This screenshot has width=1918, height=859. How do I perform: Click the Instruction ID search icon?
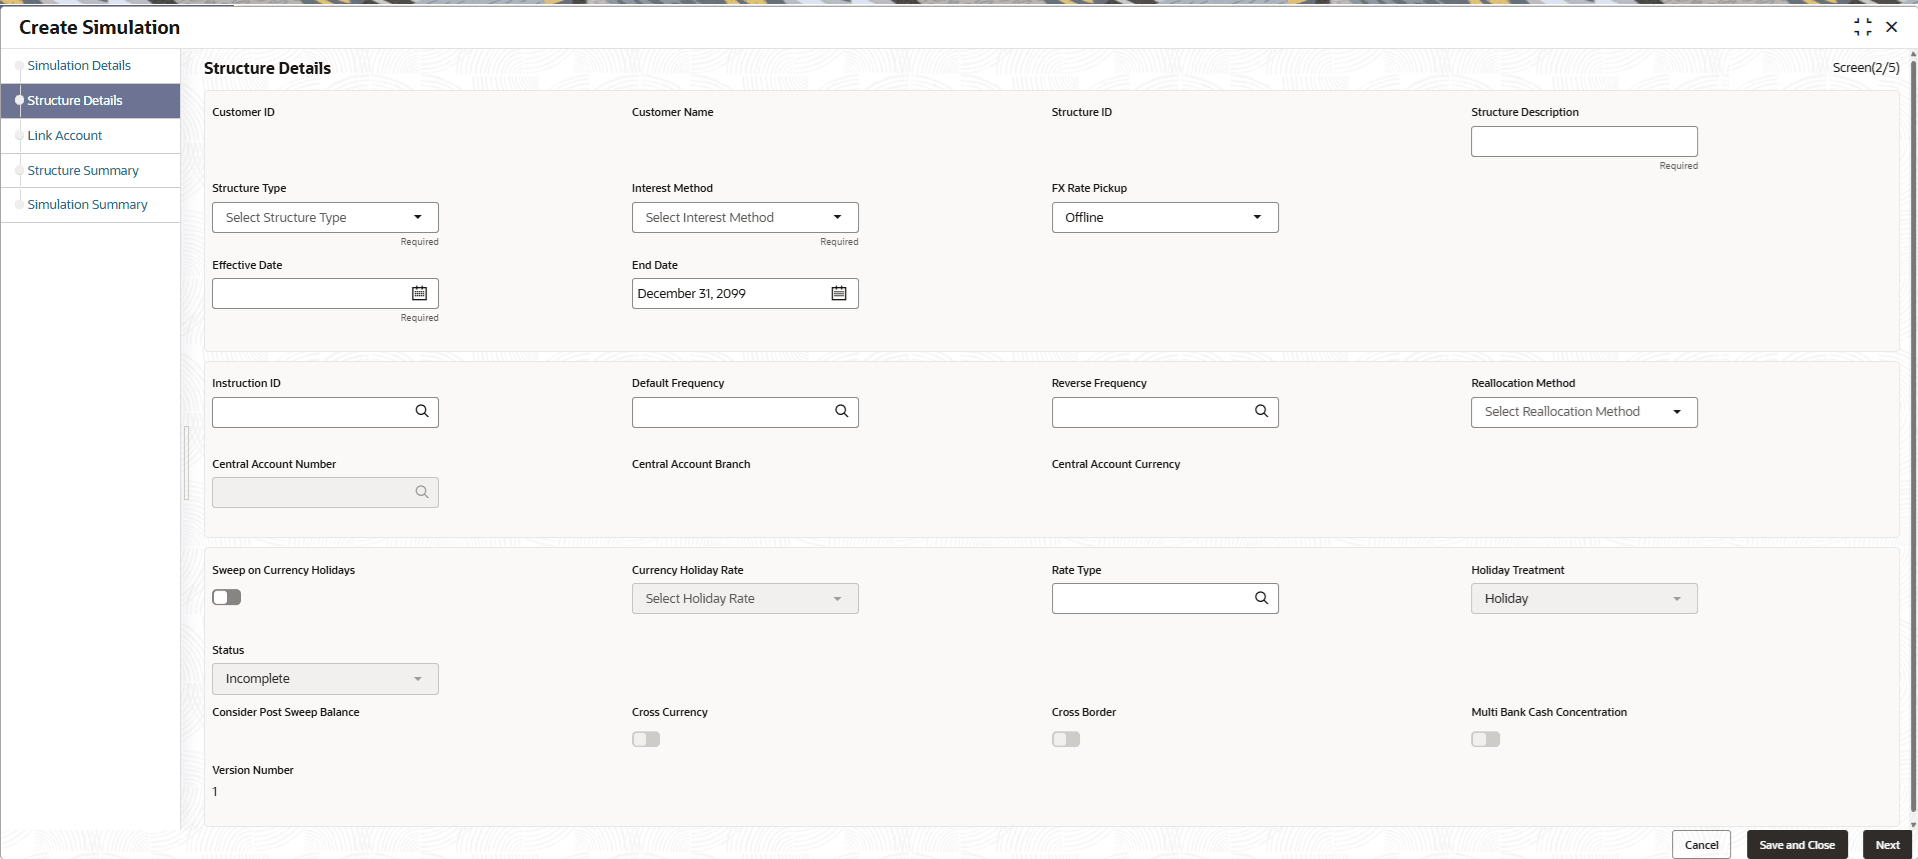[x=422, y=411]
